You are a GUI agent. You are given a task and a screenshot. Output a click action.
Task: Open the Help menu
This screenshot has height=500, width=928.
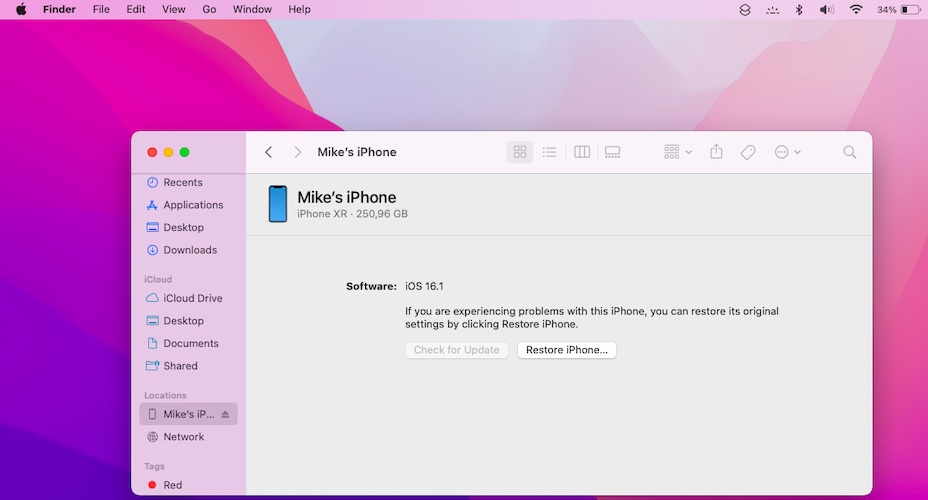(x=299, y=9)
